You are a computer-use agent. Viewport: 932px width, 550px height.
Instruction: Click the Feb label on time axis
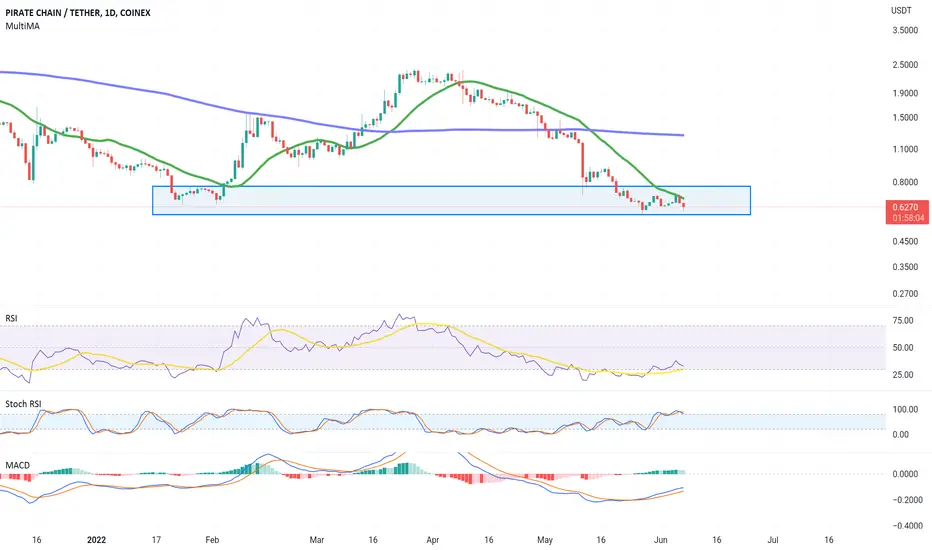[x=212, y=540]
